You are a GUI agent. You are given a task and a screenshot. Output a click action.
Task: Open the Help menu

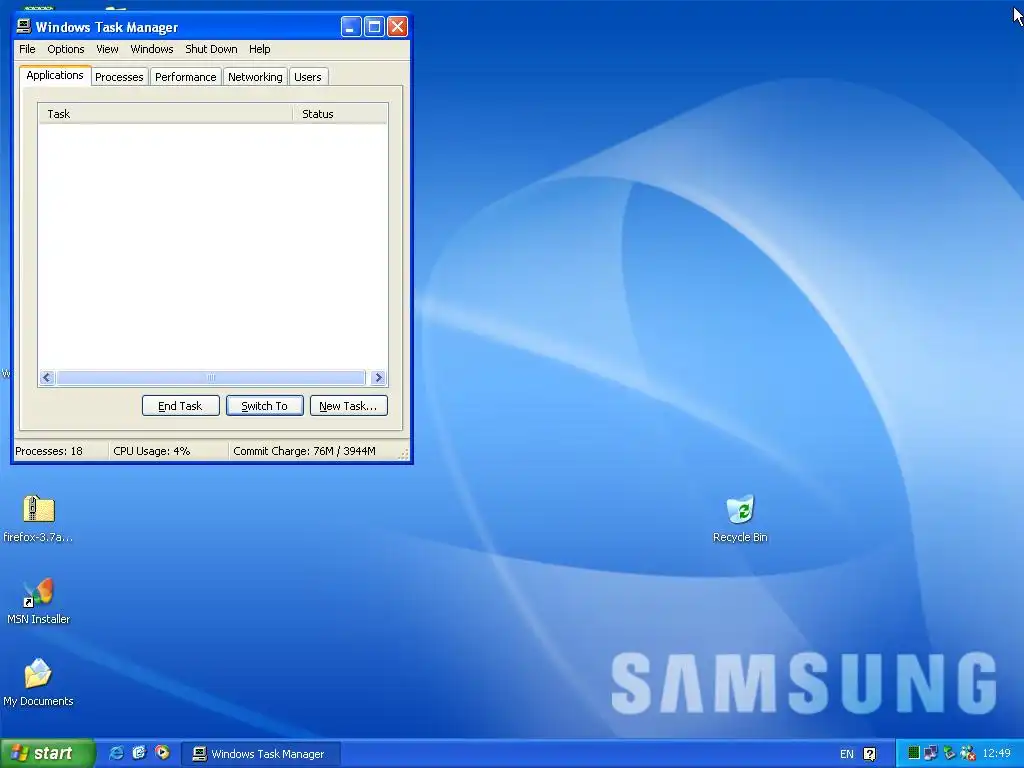pos(259,49)
